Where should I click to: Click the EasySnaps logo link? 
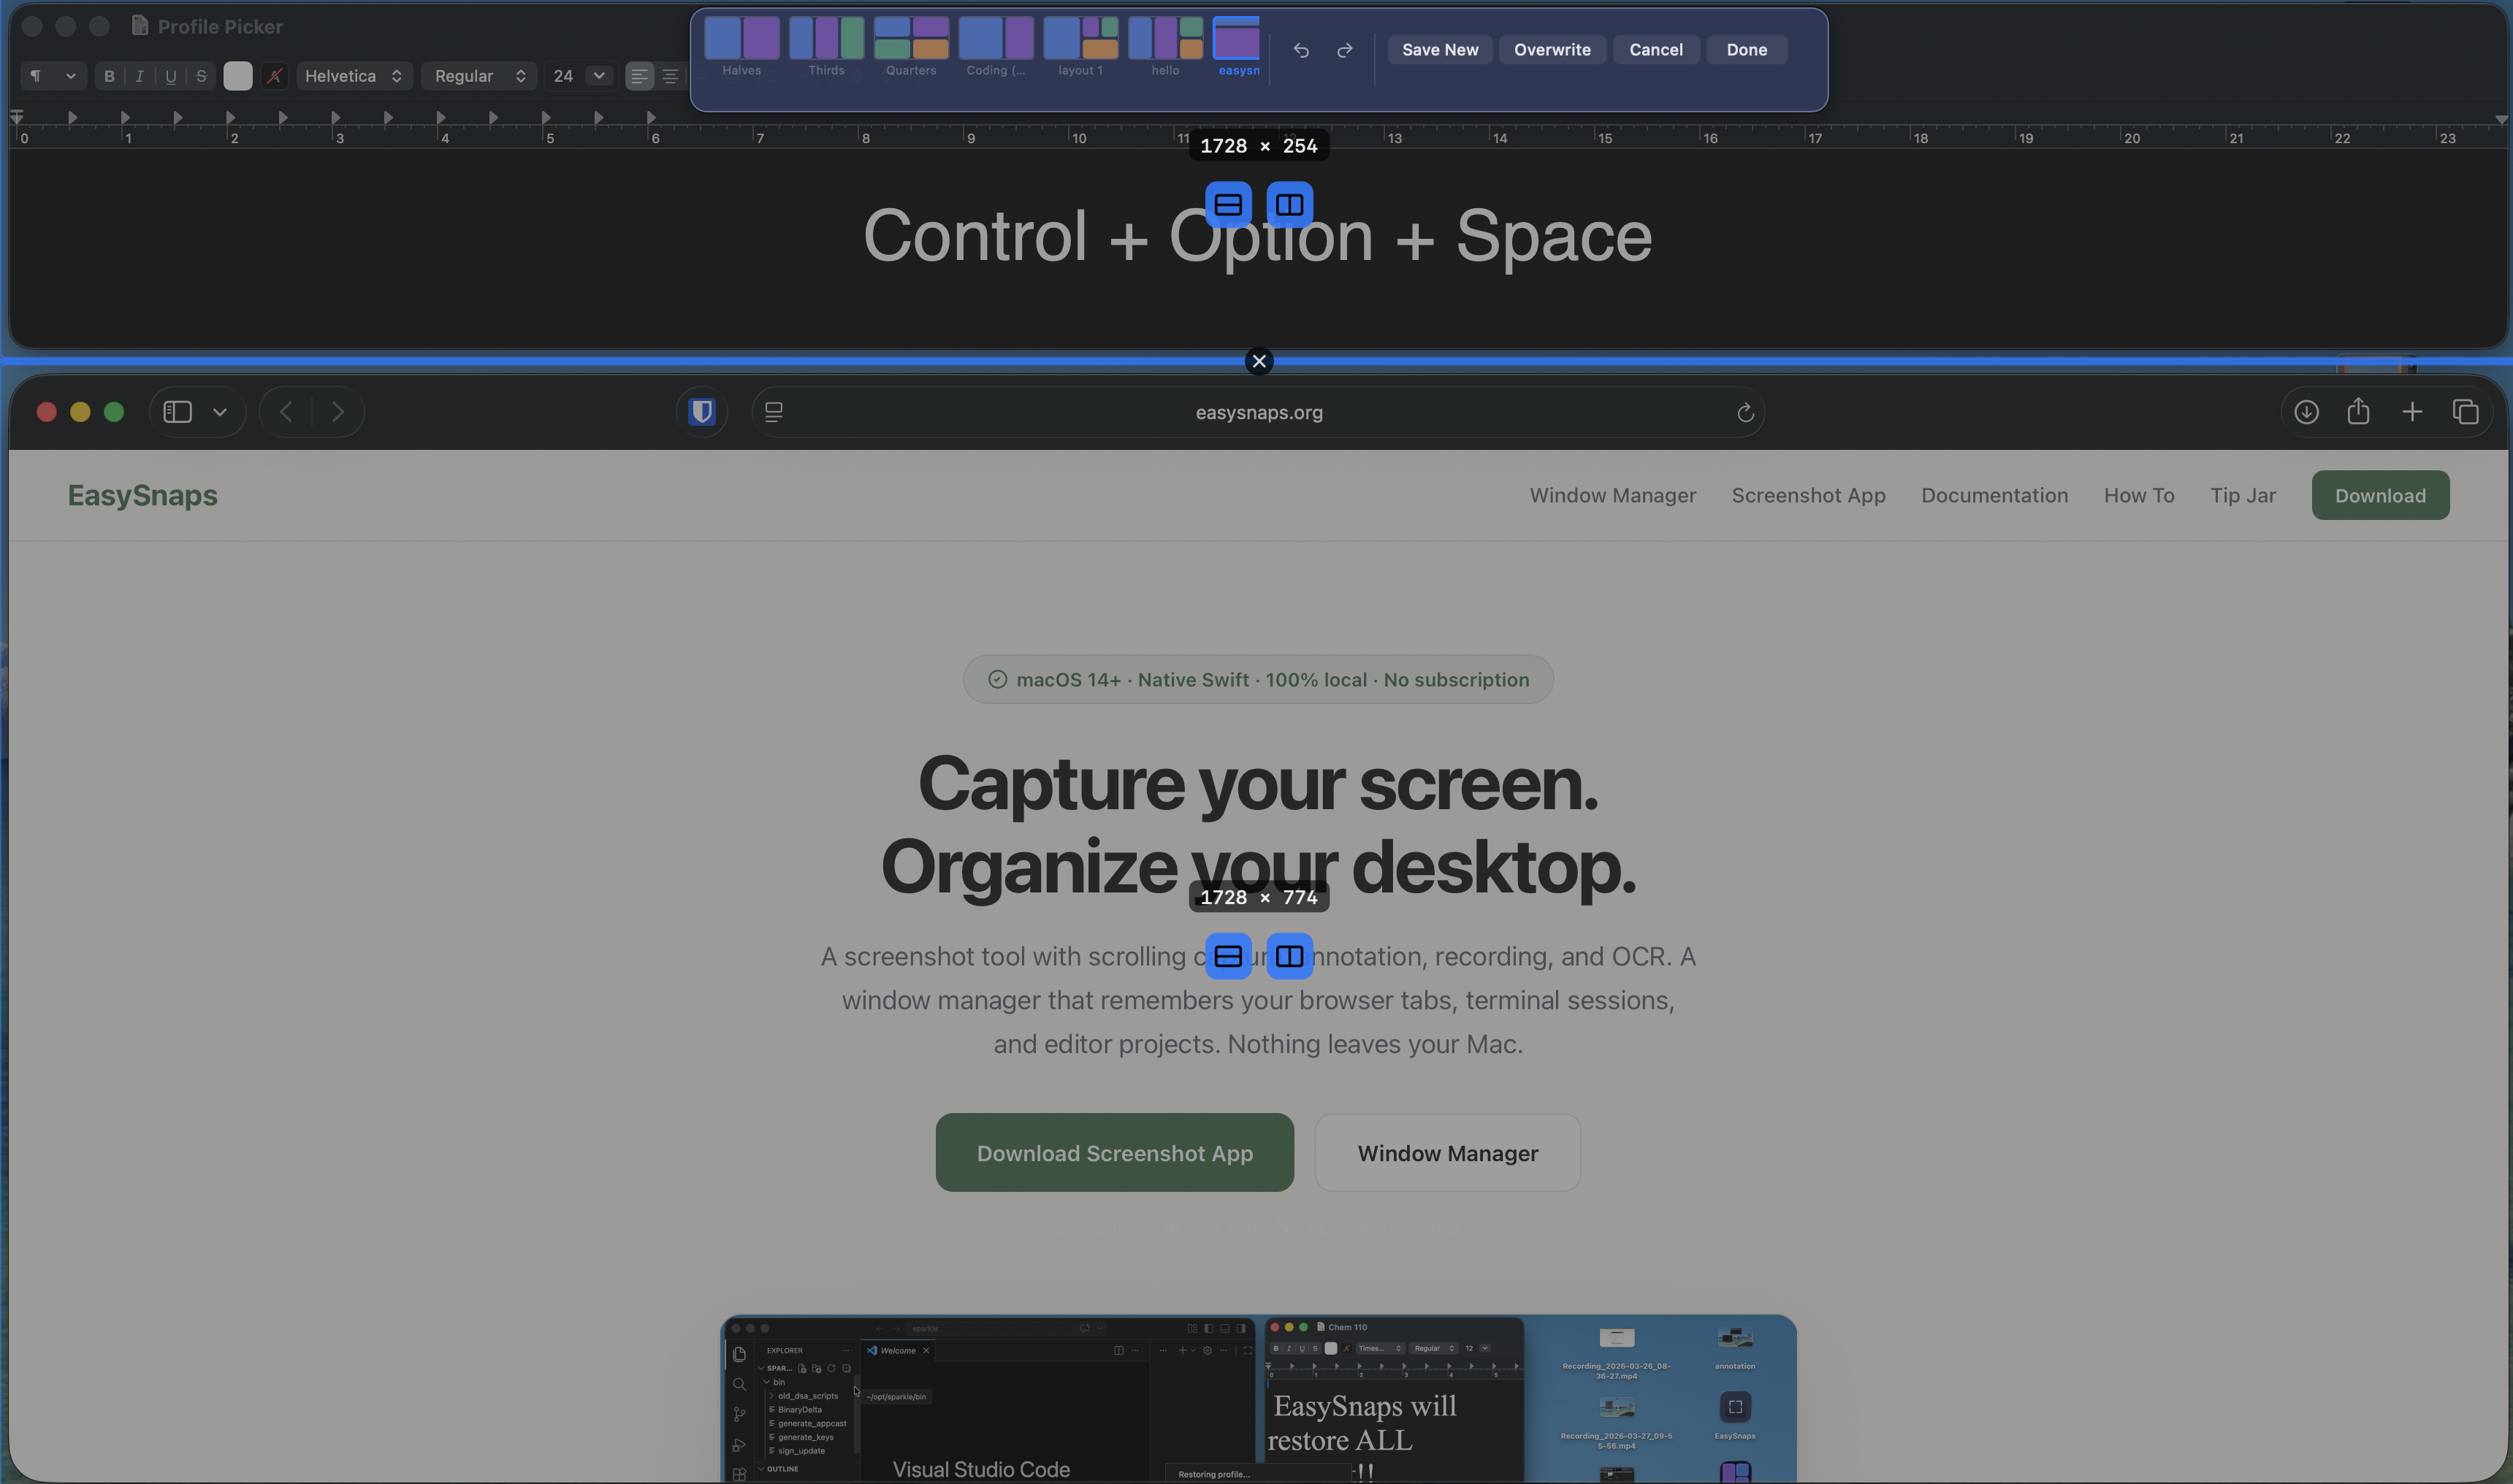[143, 495]
